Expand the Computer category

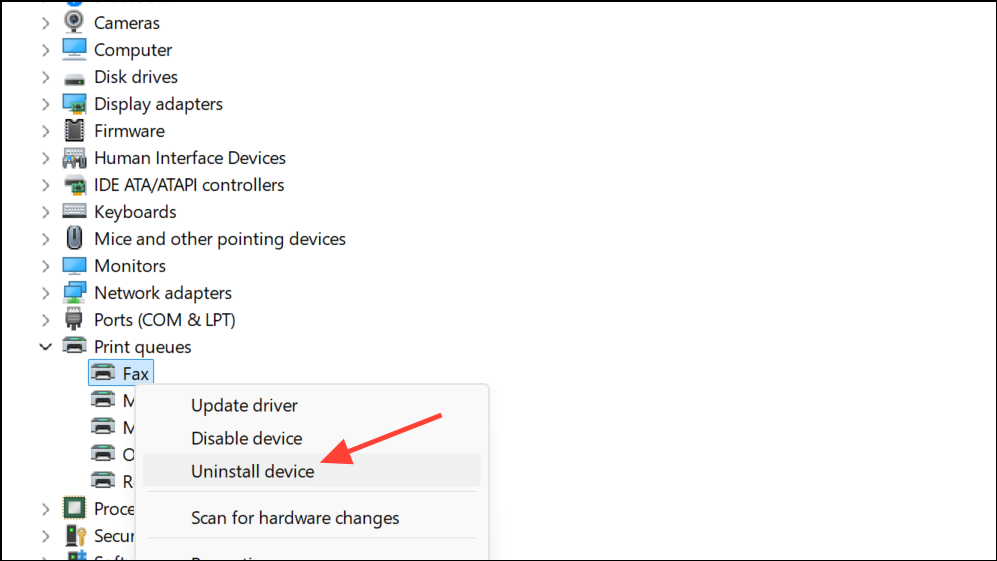click(45, 50)
